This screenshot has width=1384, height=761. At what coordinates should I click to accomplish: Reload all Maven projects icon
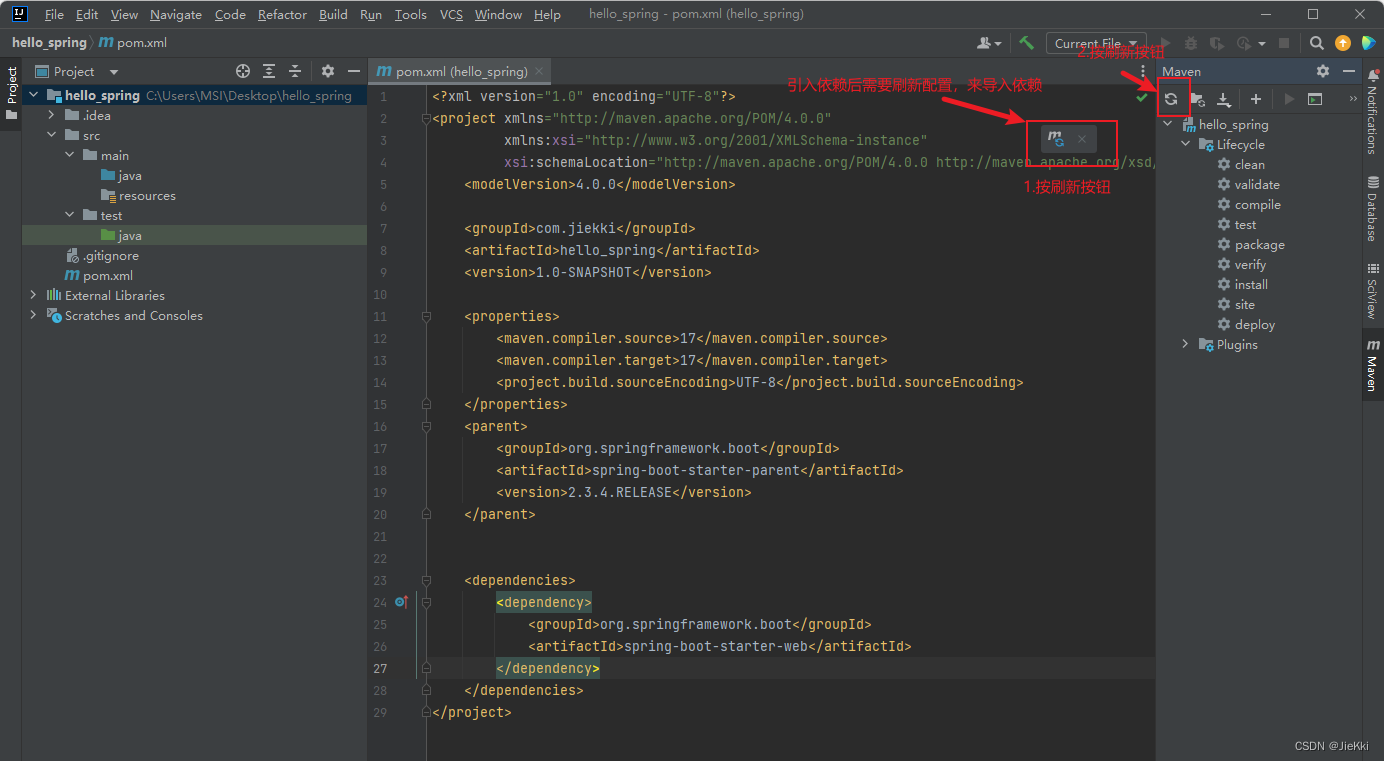pyautogui.click(x=1171, y=99)
